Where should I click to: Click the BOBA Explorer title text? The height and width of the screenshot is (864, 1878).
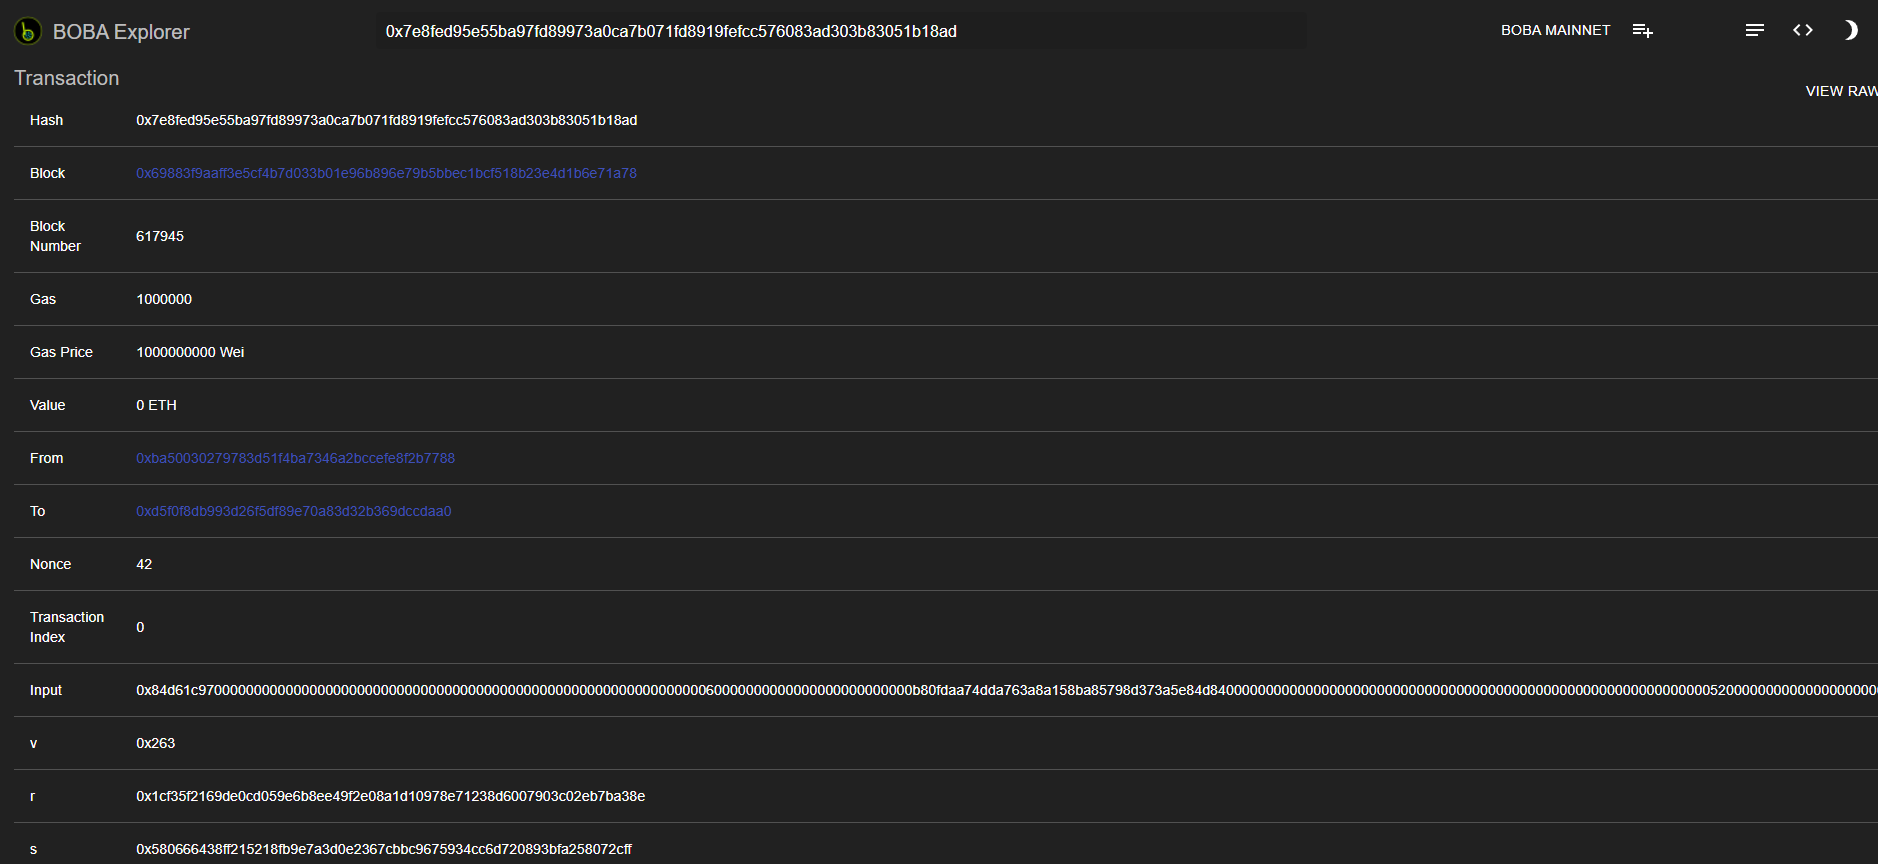point(121,32)
